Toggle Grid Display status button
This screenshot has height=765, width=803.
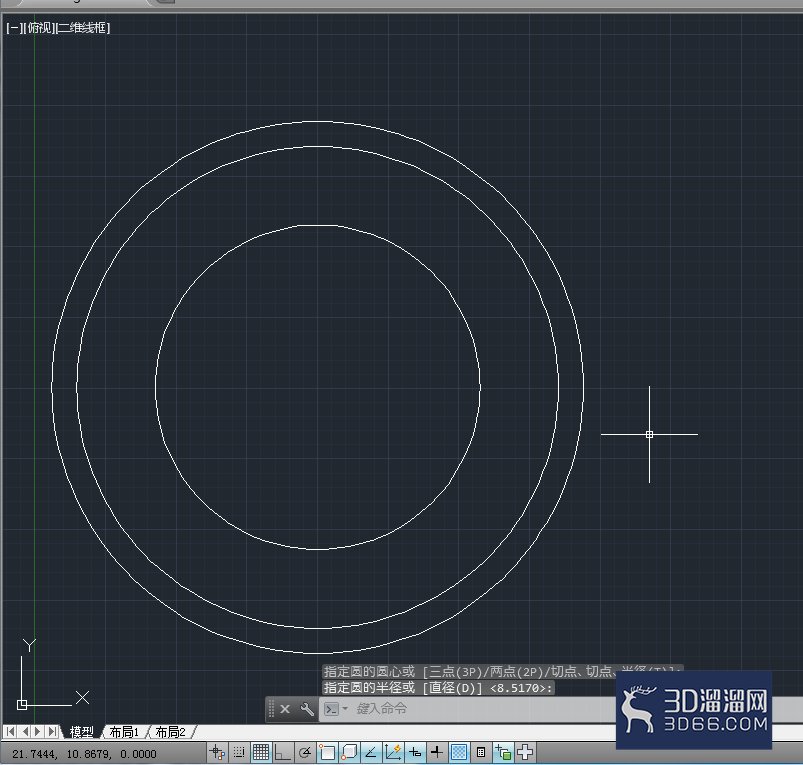[261, 752]
